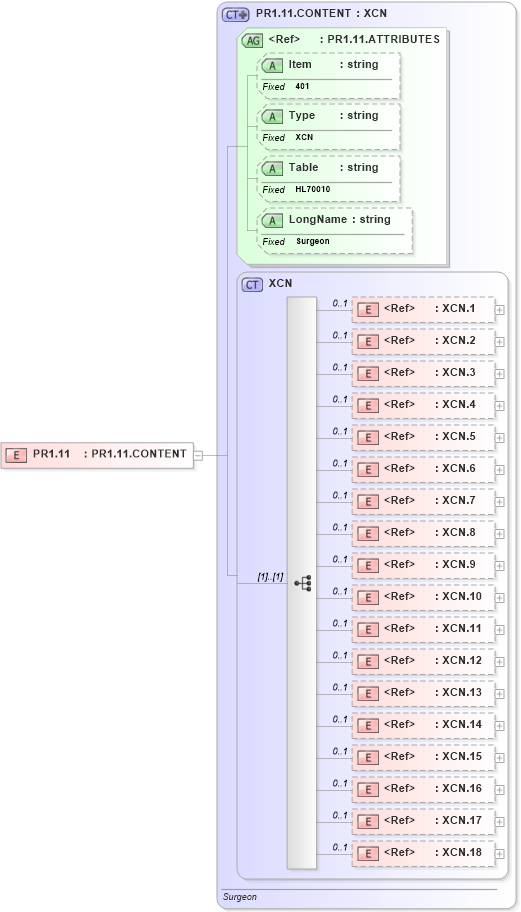Screen dimensions: 521x912
Task: Click the E icon of XCN.3
Action: coord(367,374)
